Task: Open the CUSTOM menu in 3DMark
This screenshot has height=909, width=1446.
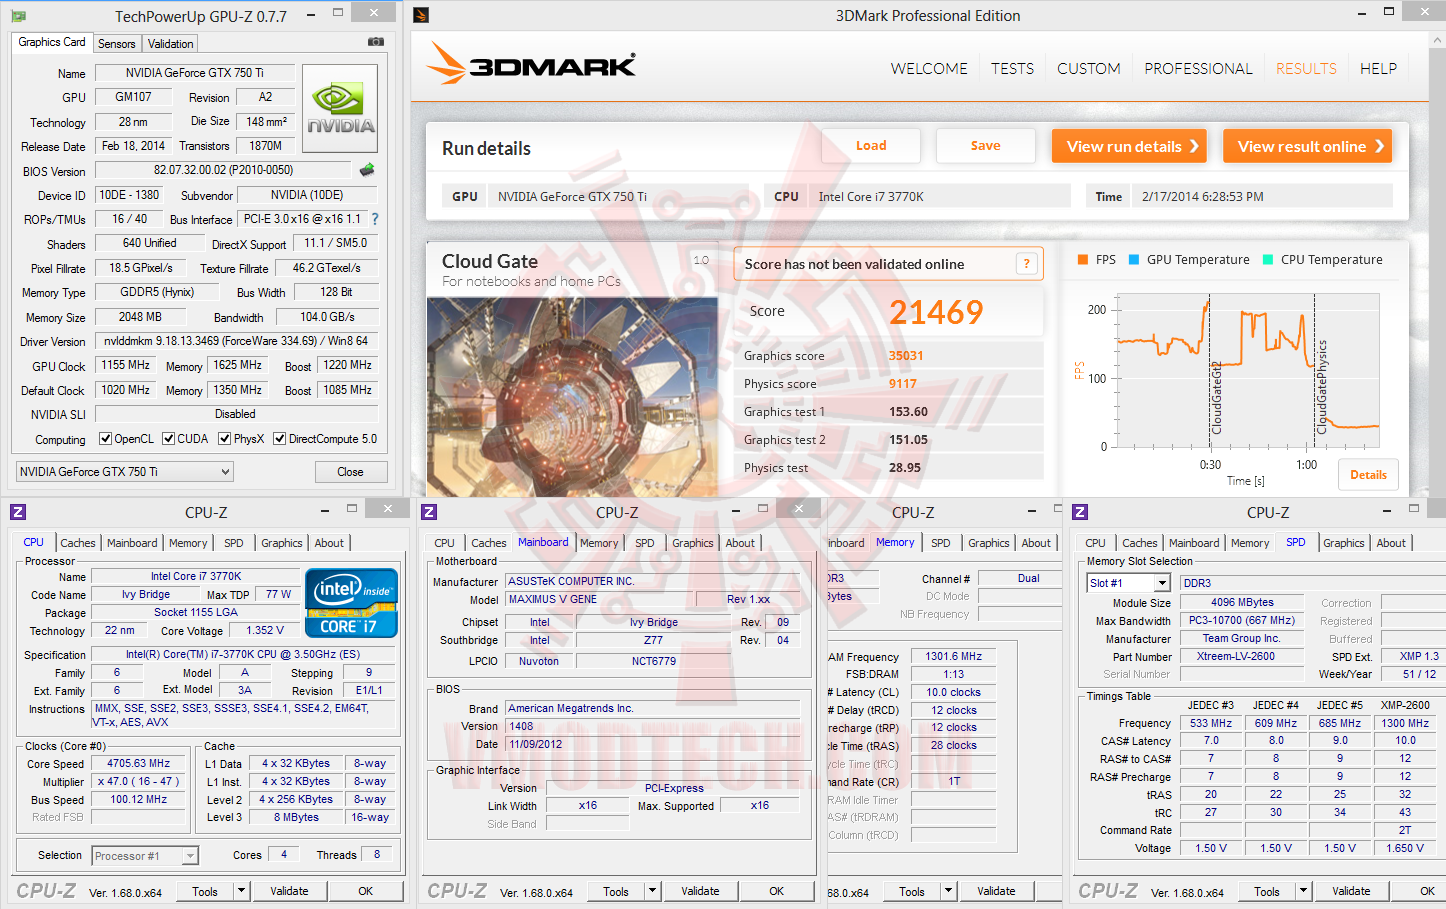Action: 1088,69
